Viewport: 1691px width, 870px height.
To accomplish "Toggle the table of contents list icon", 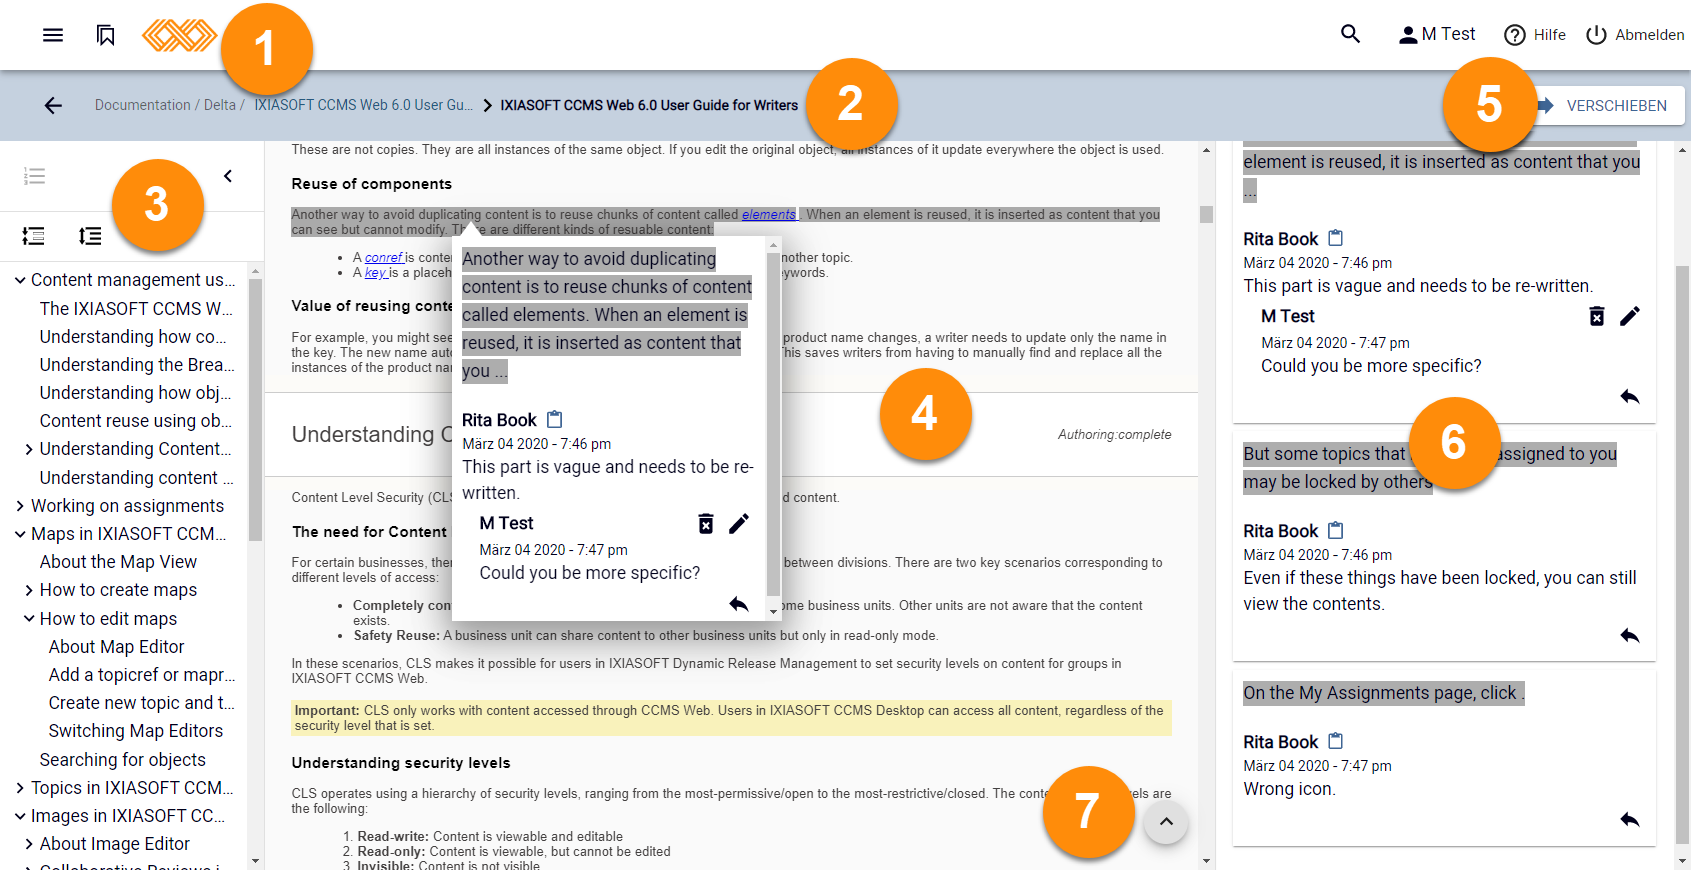I will click(34, 177).
